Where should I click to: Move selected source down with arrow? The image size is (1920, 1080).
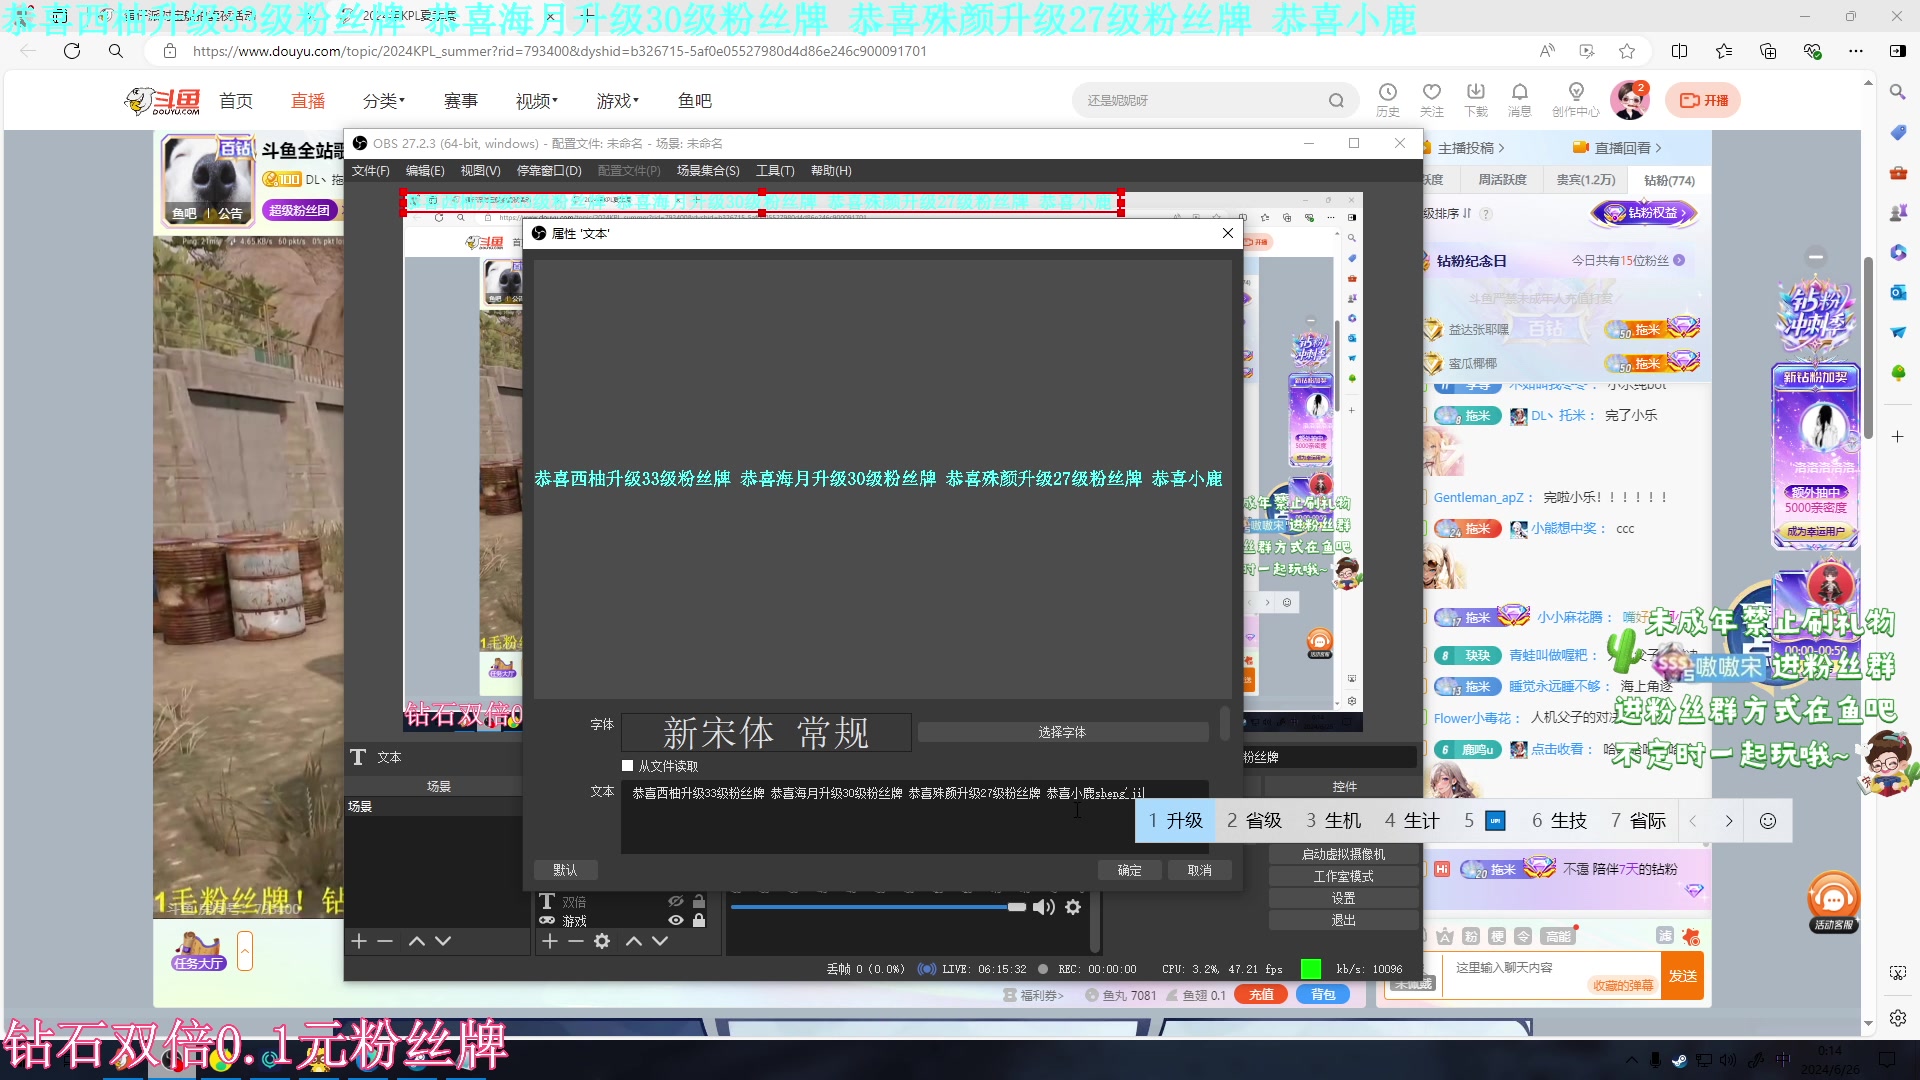(x=660, y=941)
